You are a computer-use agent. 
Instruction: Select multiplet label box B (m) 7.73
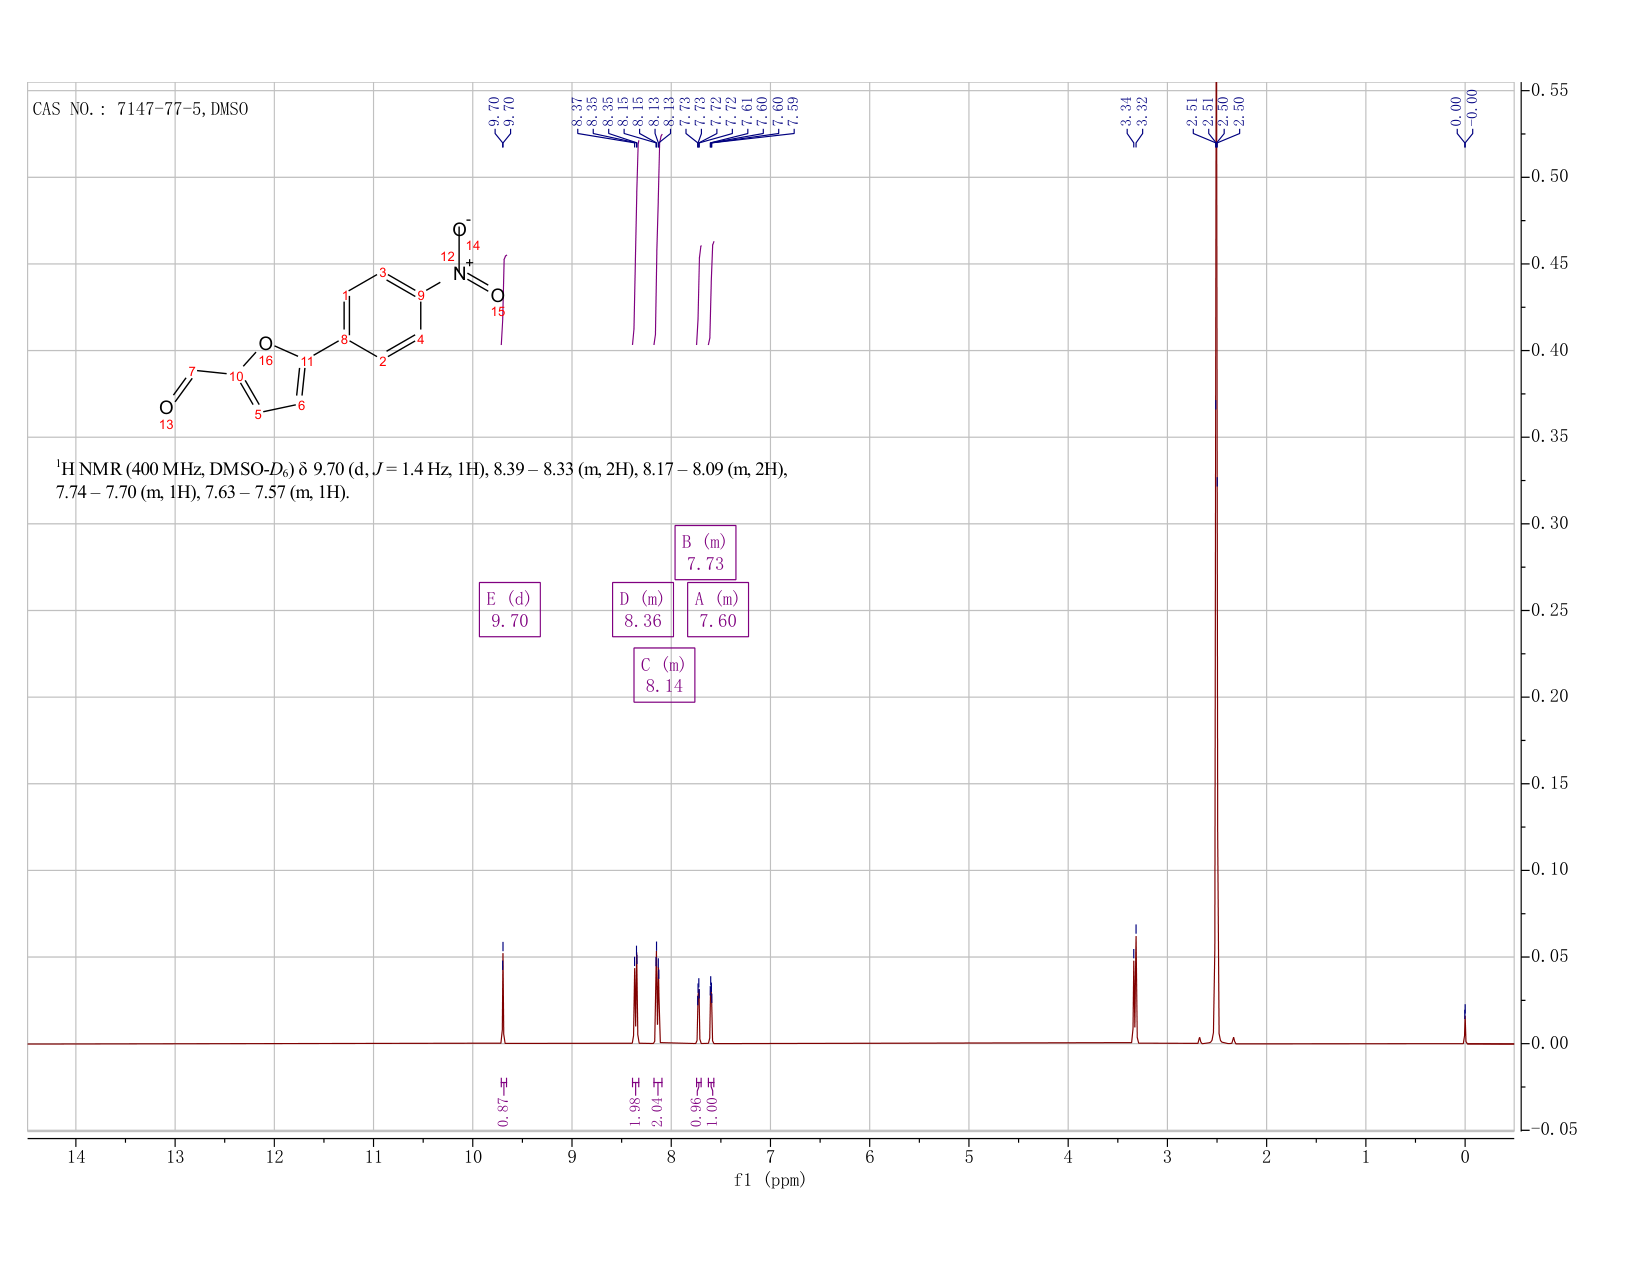tap(705, 553)
